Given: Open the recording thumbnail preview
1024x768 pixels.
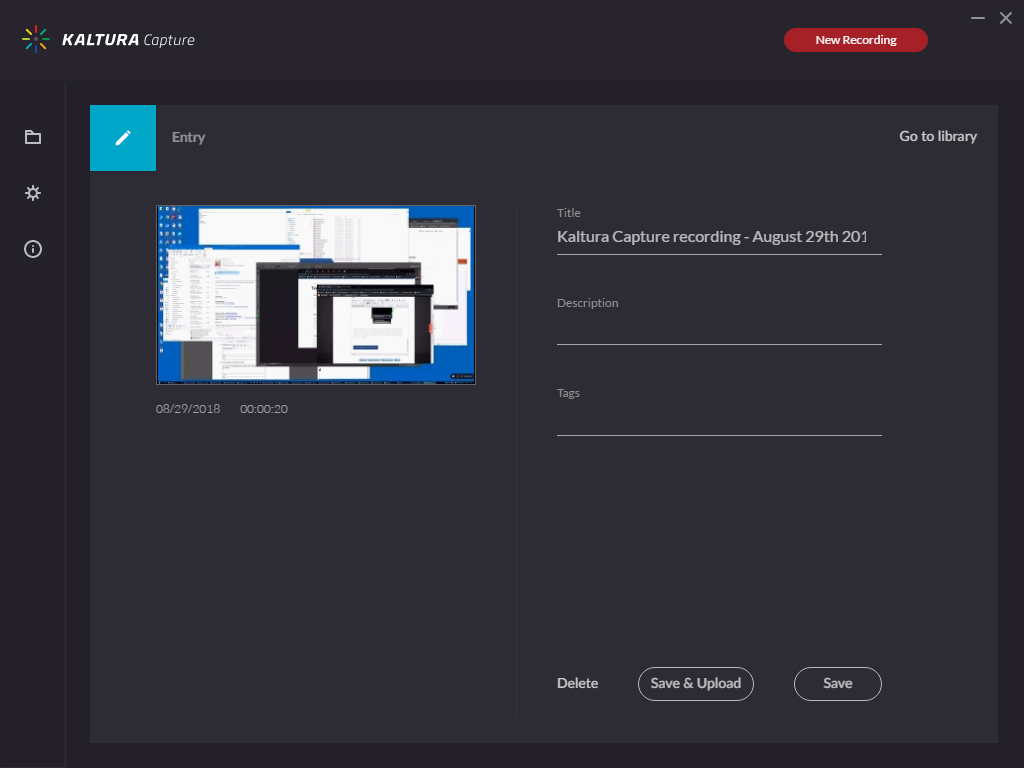Looking at the screenshot, I should [x=315, y=294].
